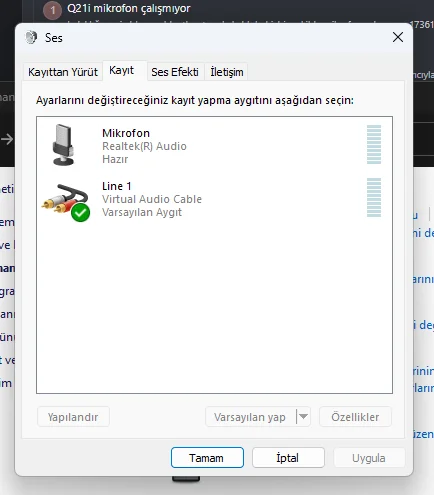Click the Hazır status text
434x495 pixels.
pos(115,159)
